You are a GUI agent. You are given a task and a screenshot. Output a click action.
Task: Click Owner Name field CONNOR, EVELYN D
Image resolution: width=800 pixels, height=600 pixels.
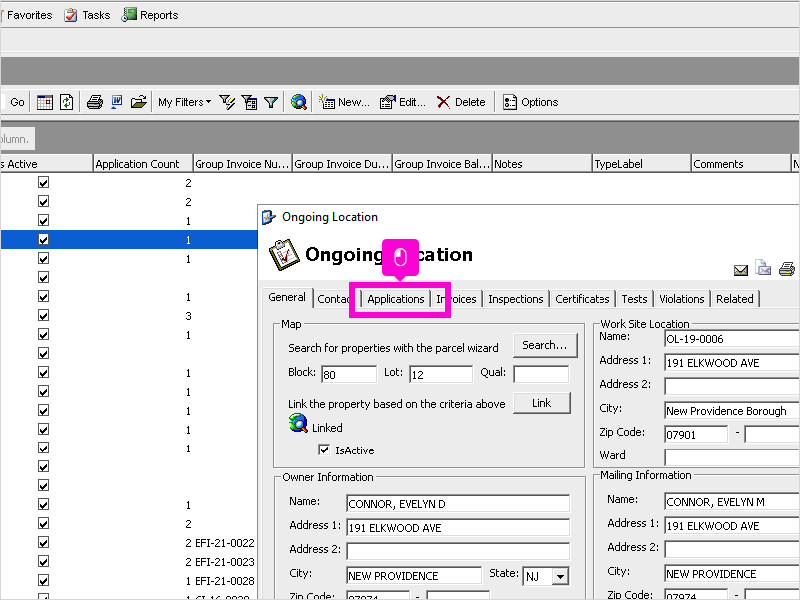pyautogui.click(x=458, y=504)
